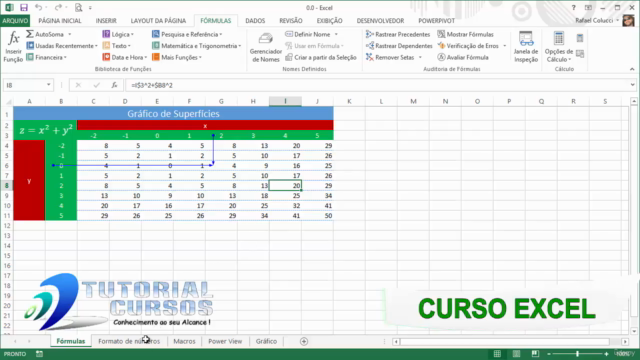640x360 pixels.
Task: Open the Mais Funções icon
Action: (x=156, y=57)
